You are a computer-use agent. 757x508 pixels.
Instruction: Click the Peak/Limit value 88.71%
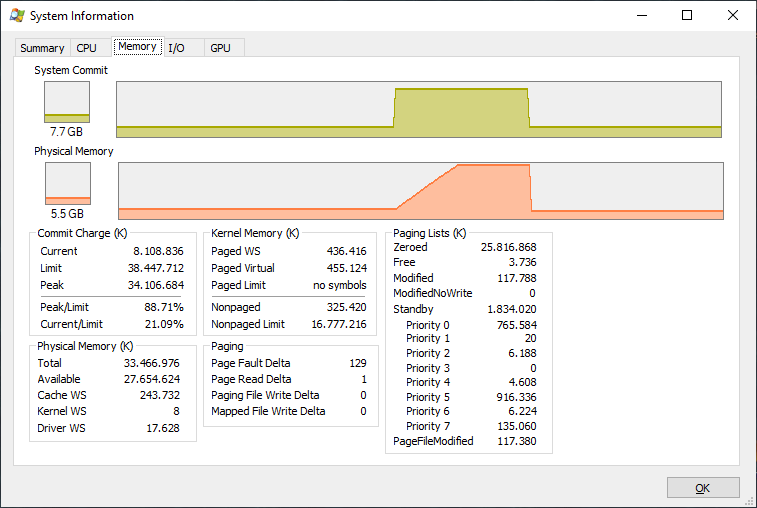[x=164, y=307]
